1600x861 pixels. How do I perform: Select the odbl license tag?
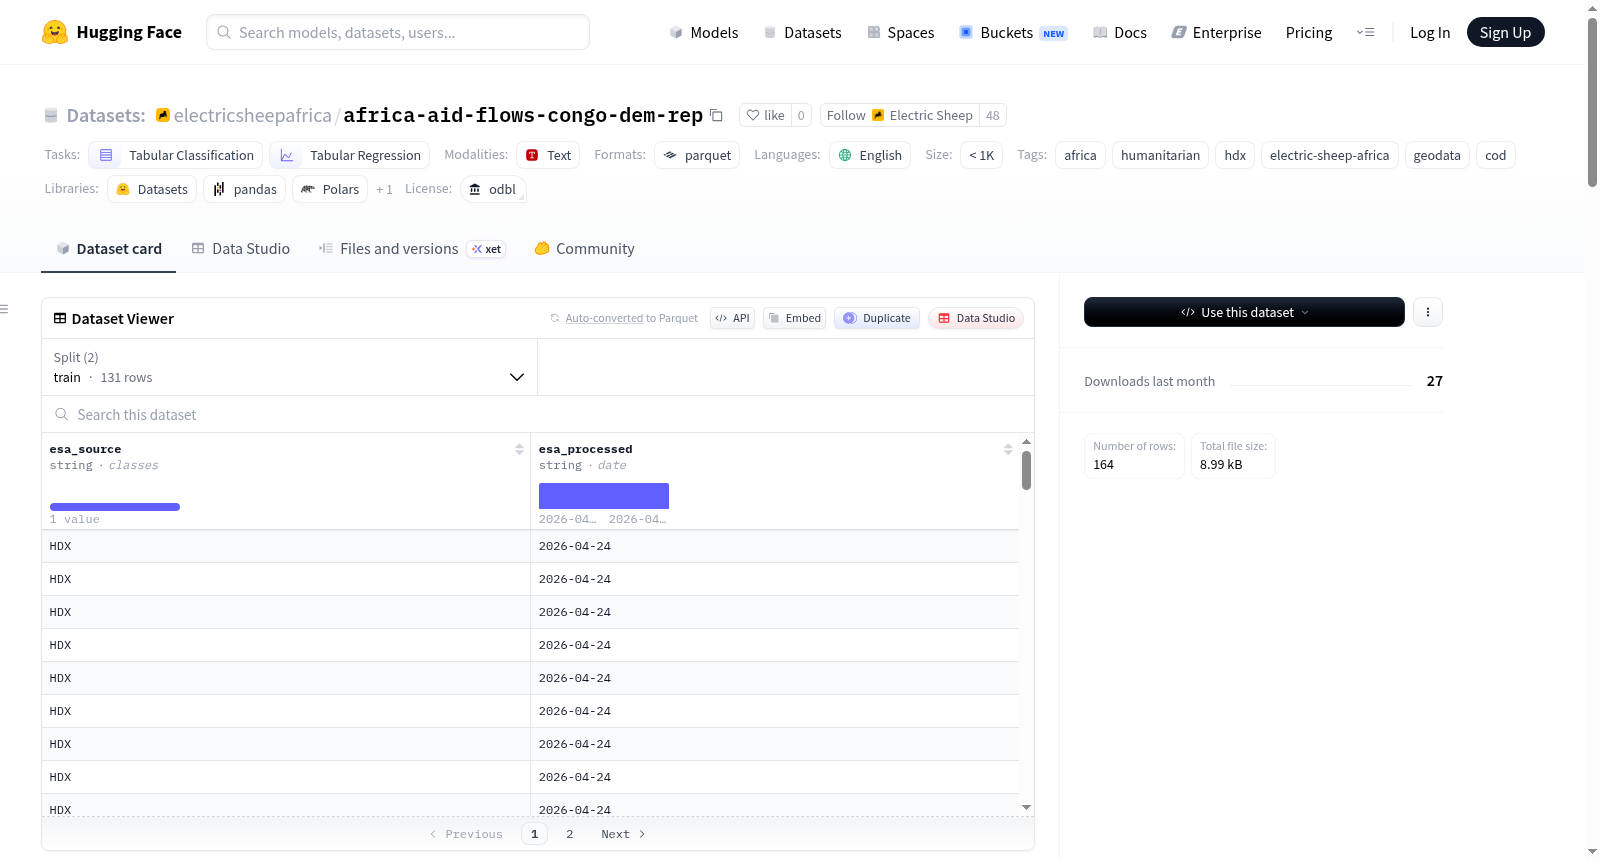point(493,189)
